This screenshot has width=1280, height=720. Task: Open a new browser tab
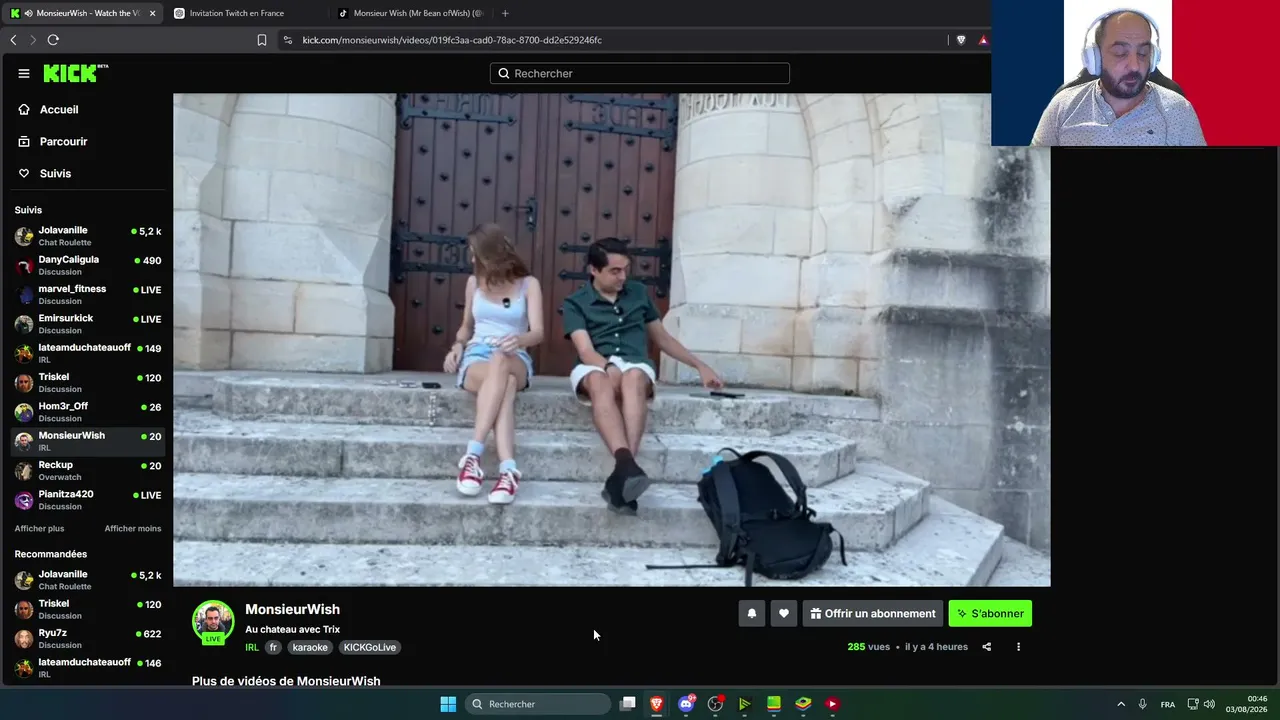coord(505,13)
